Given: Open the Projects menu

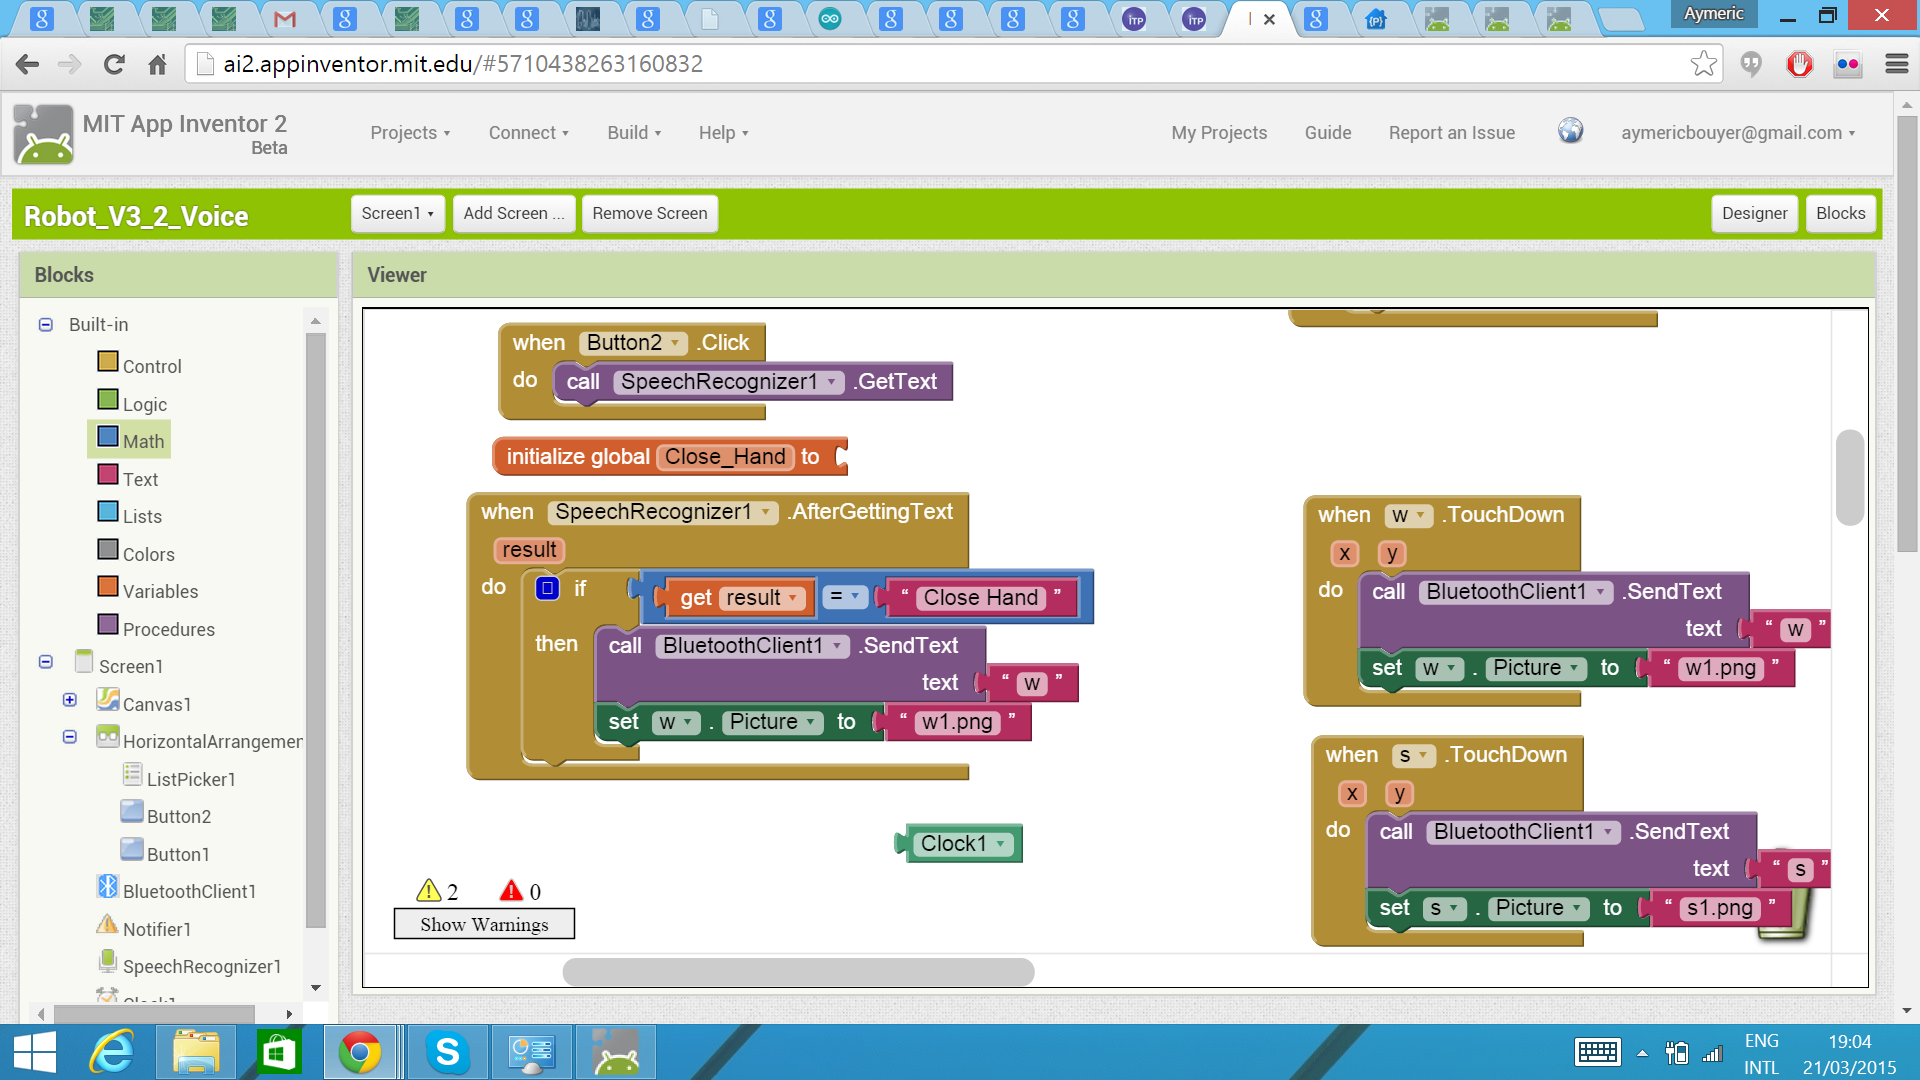Looking at the screenshot, I should pos(410,133).
